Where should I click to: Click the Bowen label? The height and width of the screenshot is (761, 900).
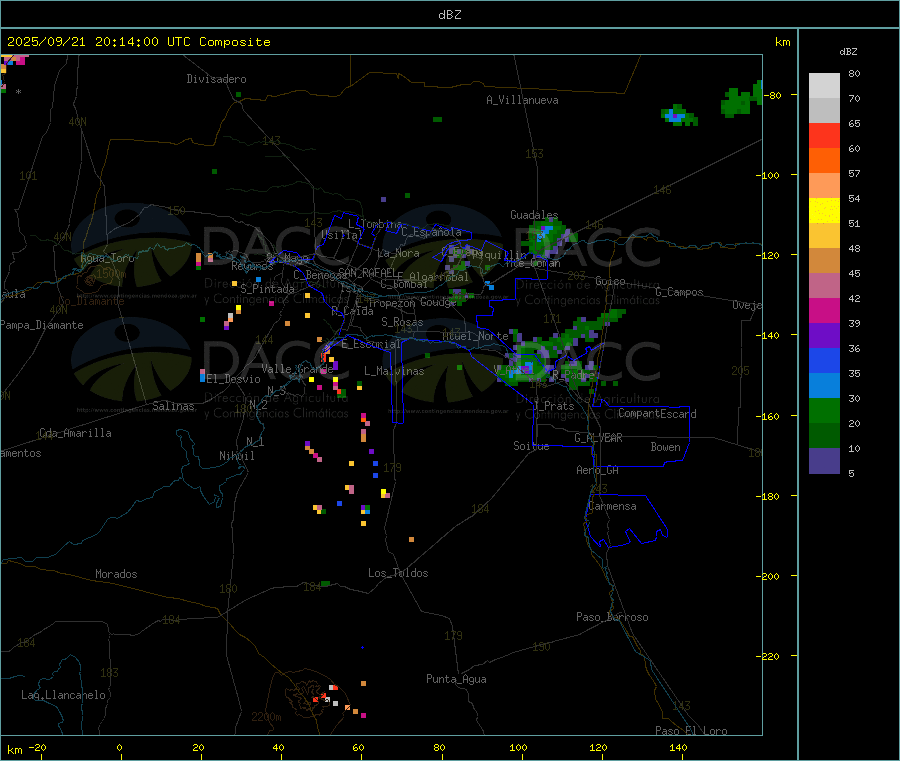point(665,447)
